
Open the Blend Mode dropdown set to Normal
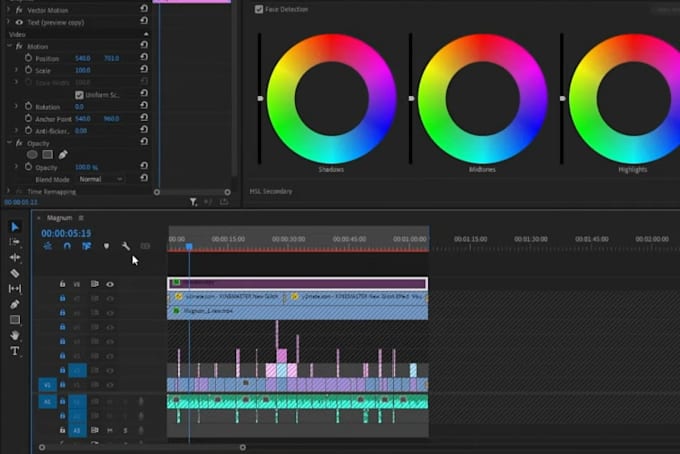101,179
